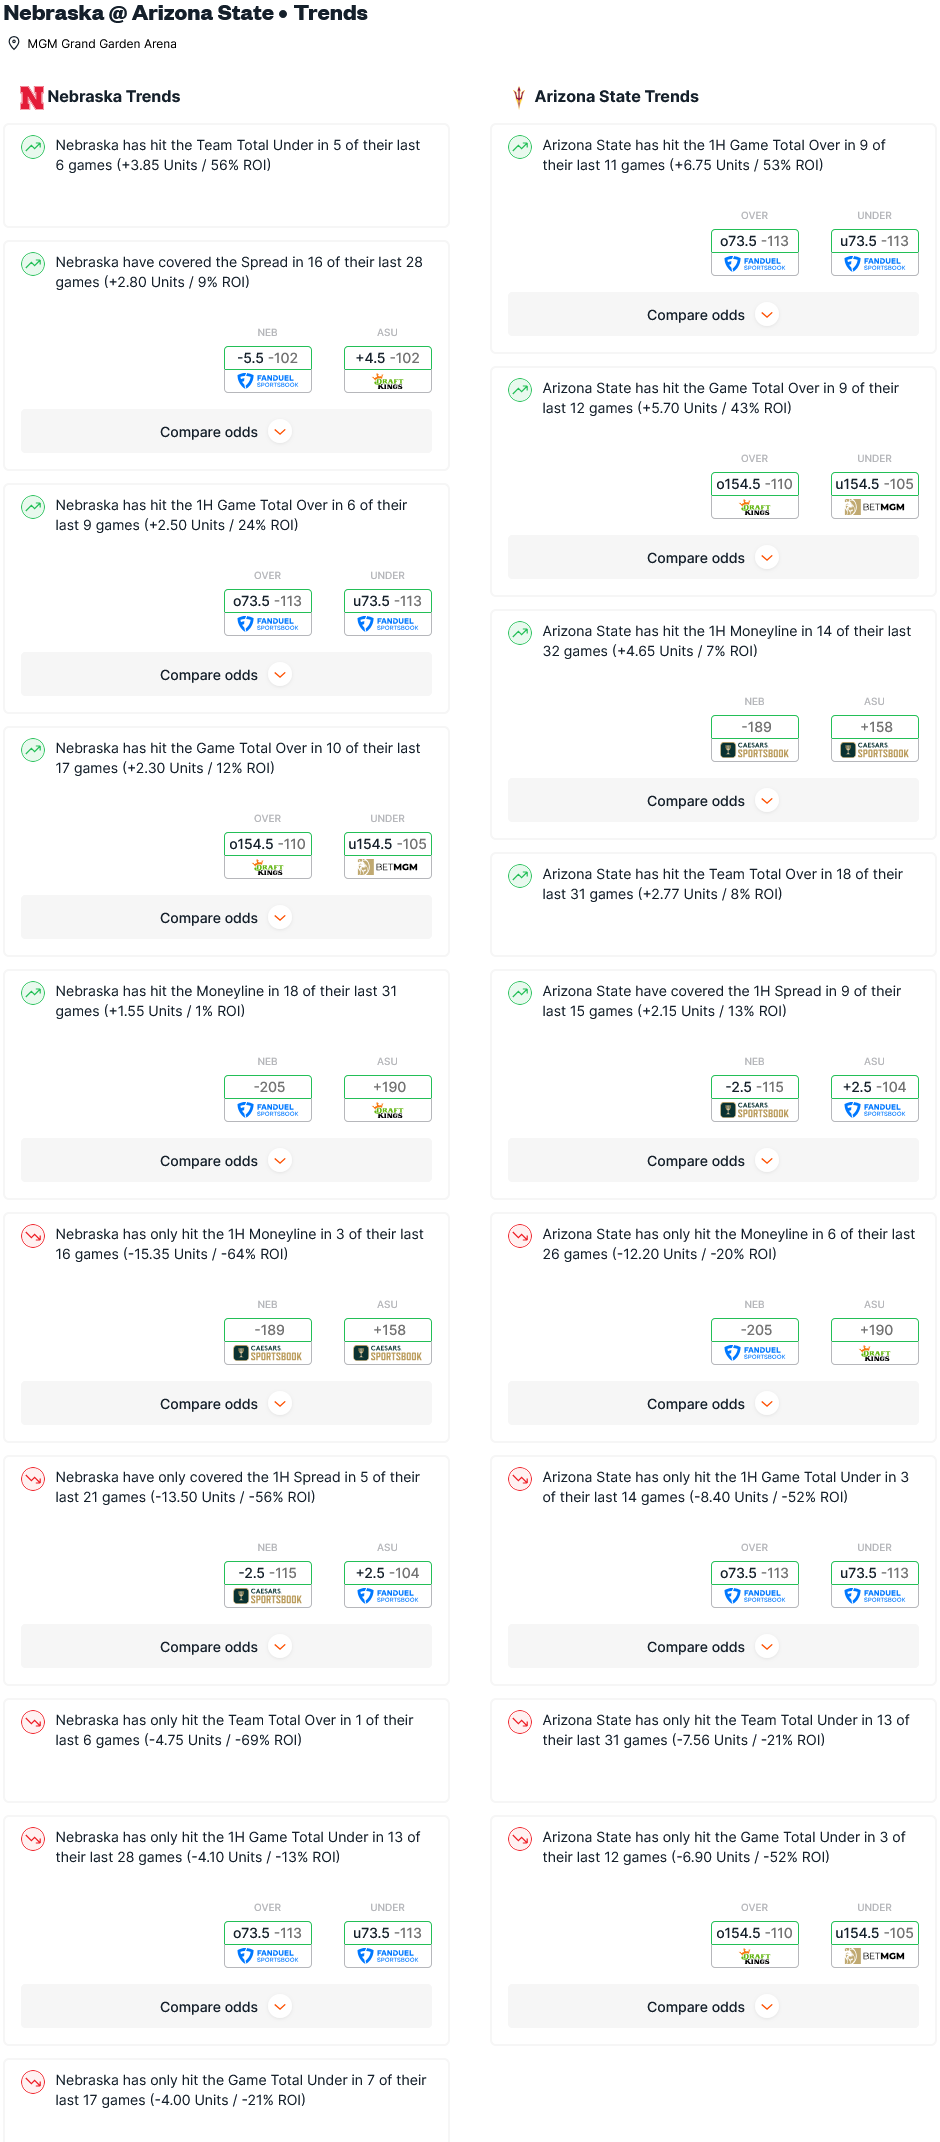The width and height of the screenshot is (940, 2142).
Task: Click the FanDuel logo under Nebraska -5.5 spread
Action: [268, 381]
